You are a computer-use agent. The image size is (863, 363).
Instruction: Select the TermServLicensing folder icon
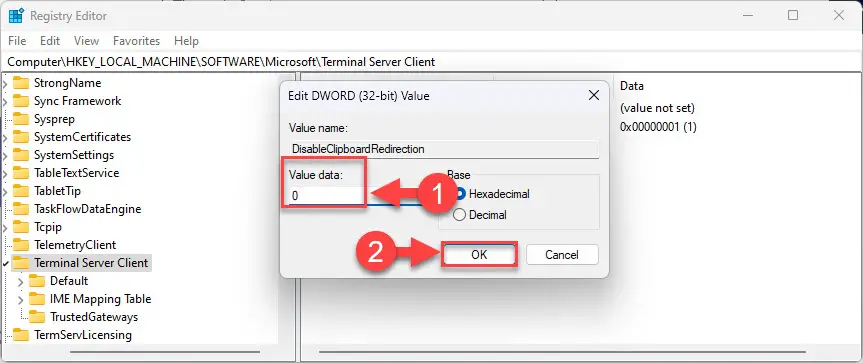pos(21,335)
